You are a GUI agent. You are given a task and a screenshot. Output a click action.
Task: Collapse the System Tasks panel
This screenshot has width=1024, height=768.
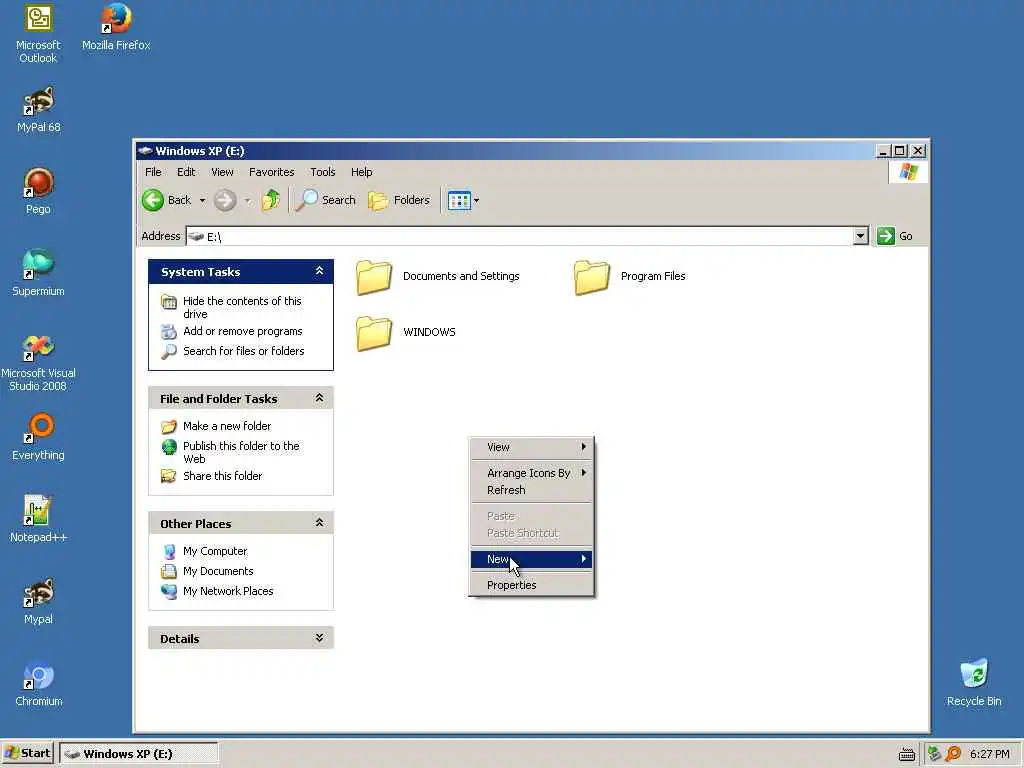319,271
